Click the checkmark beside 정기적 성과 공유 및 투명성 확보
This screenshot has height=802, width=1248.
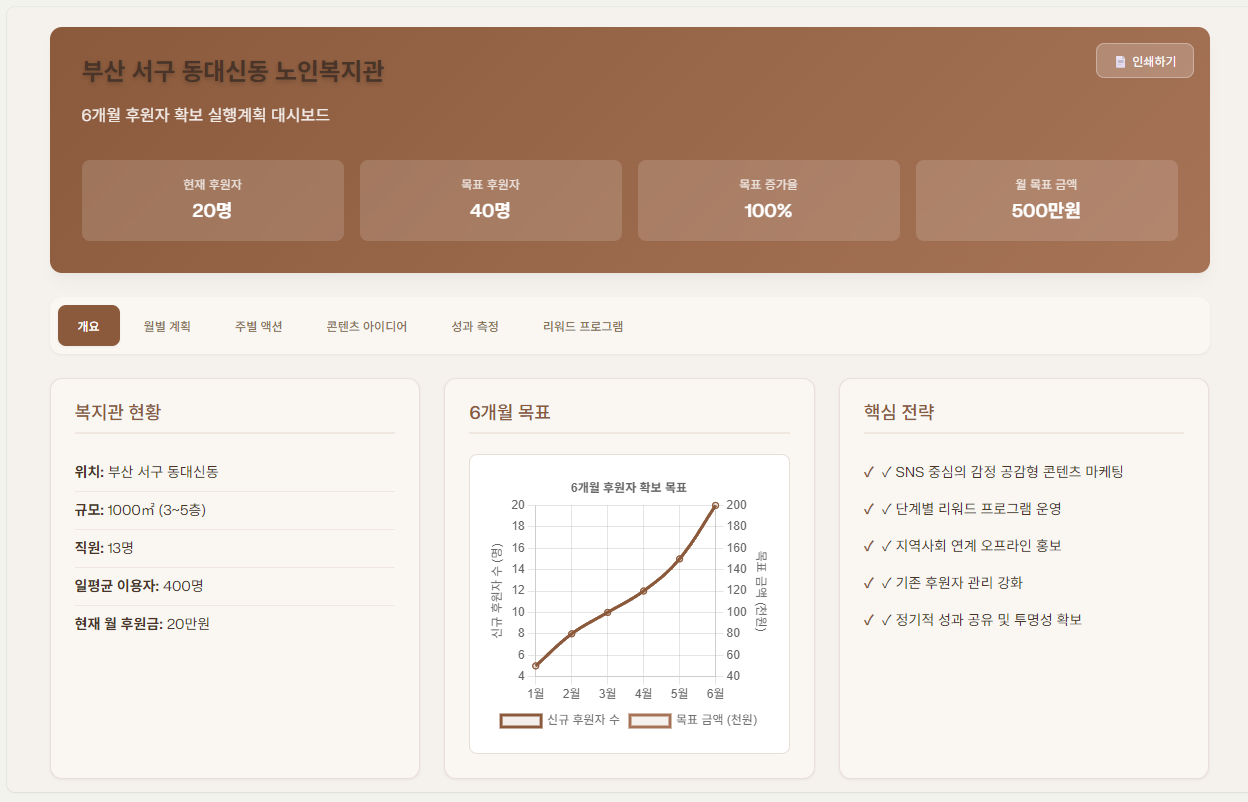[x=868, y=619]
